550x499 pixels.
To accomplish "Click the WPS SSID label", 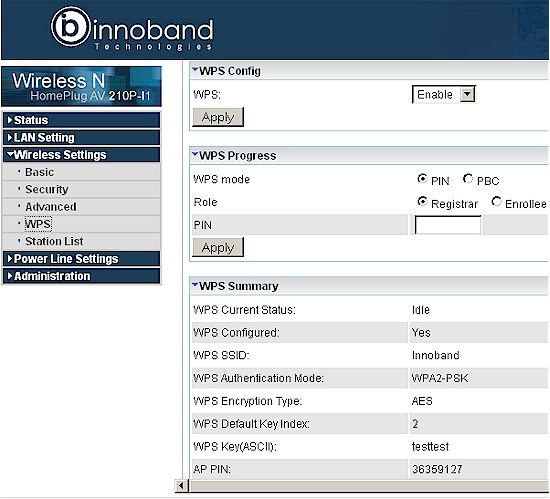I will pos(221,355).
